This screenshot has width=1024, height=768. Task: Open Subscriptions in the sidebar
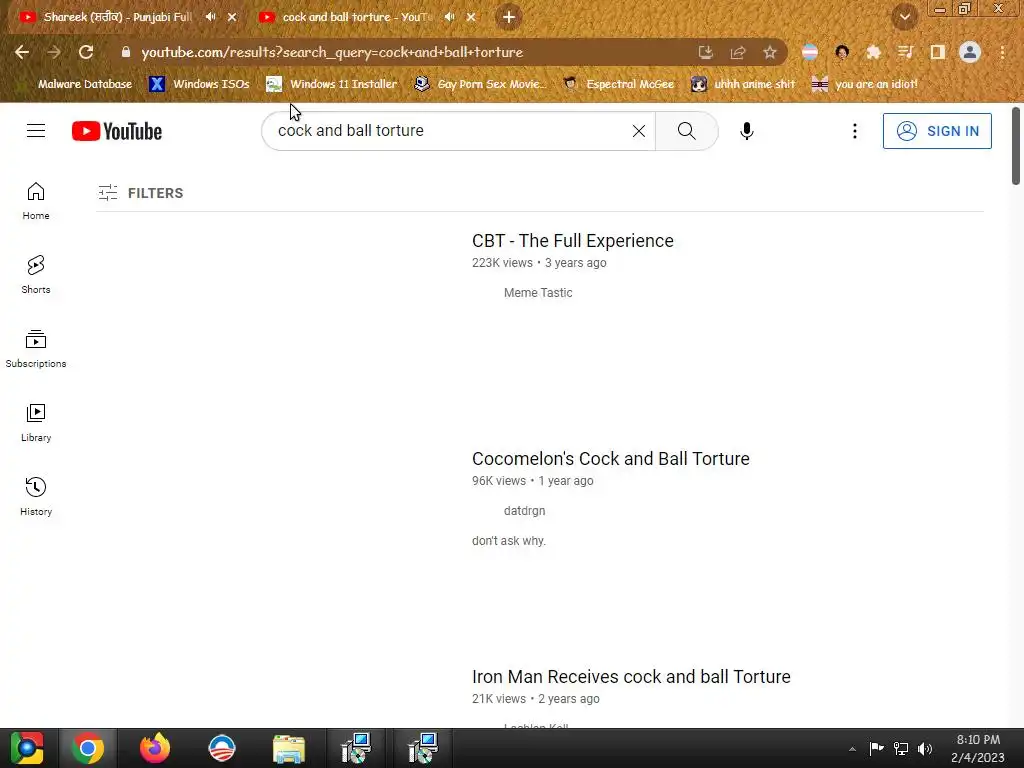pos(36,349)
